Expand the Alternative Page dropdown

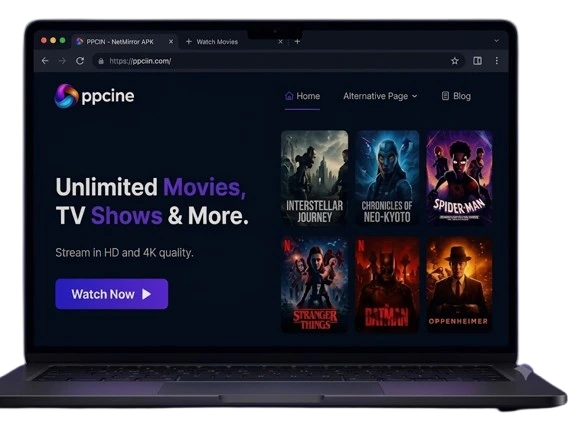[380, 96]
